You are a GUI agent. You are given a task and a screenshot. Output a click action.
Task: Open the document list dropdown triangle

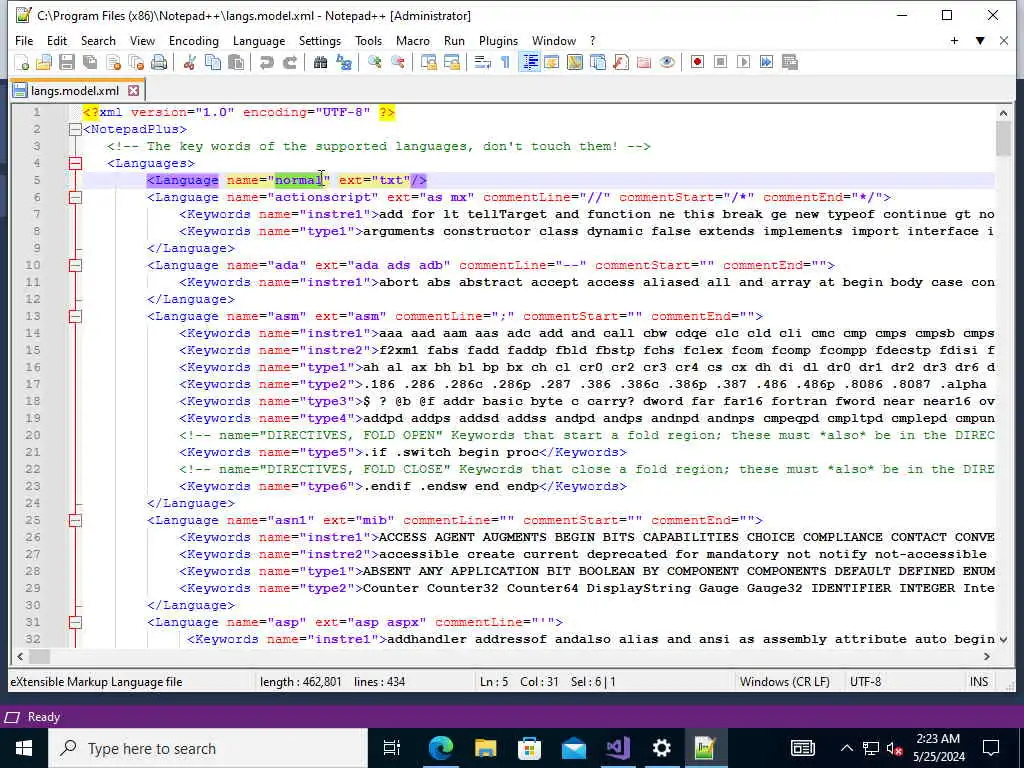pyautogui.click(x=980, y=40)
